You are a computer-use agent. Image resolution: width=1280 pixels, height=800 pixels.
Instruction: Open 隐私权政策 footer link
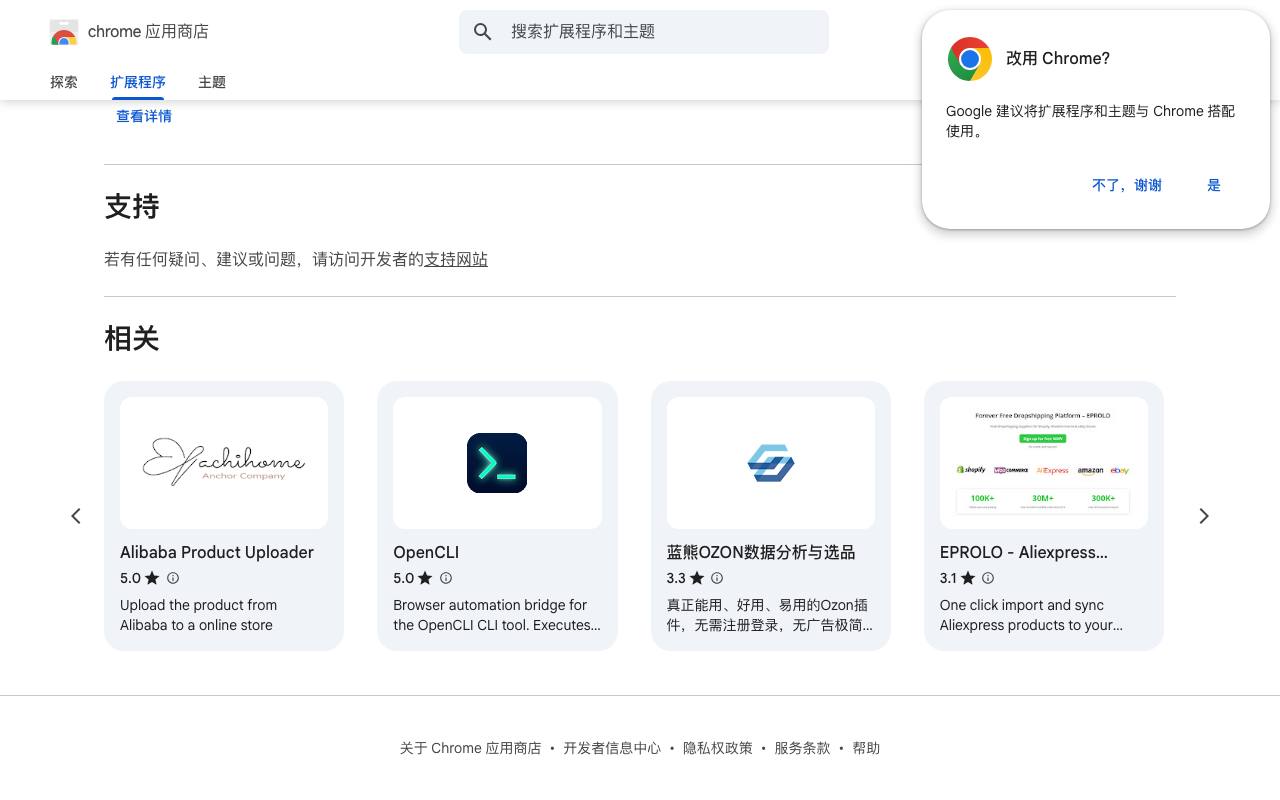click(718, 748)
